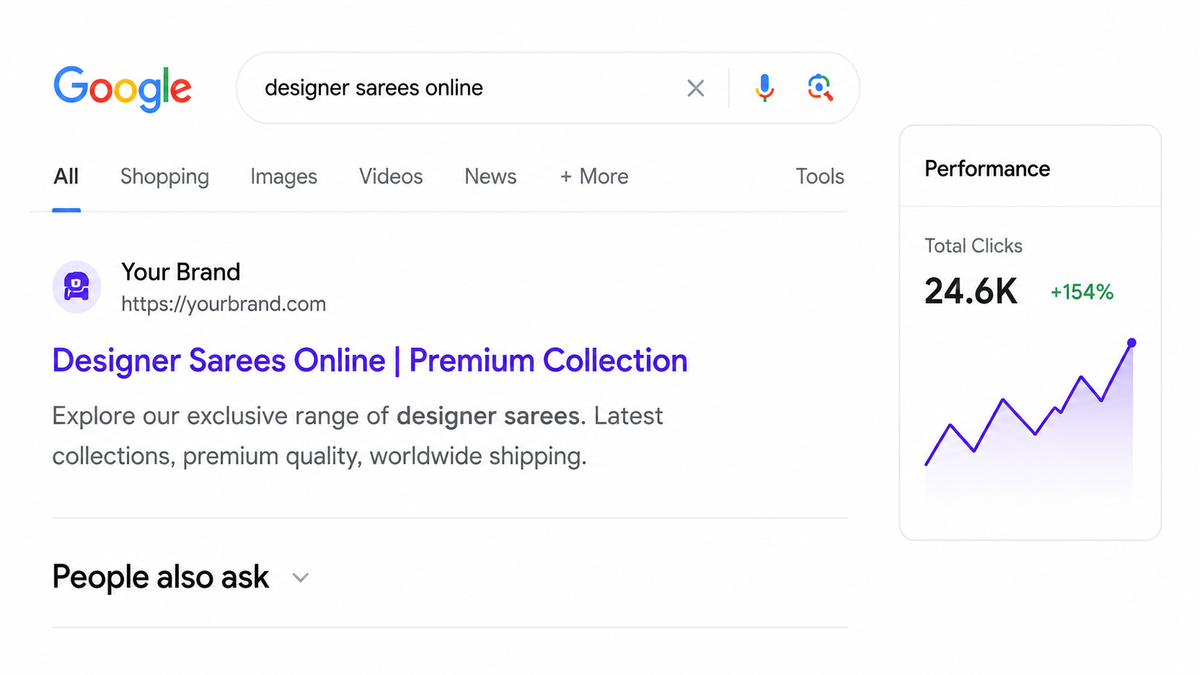Click the +154% growth indicator
The image size is (1200, 675).
click(x=1082, y=292)
